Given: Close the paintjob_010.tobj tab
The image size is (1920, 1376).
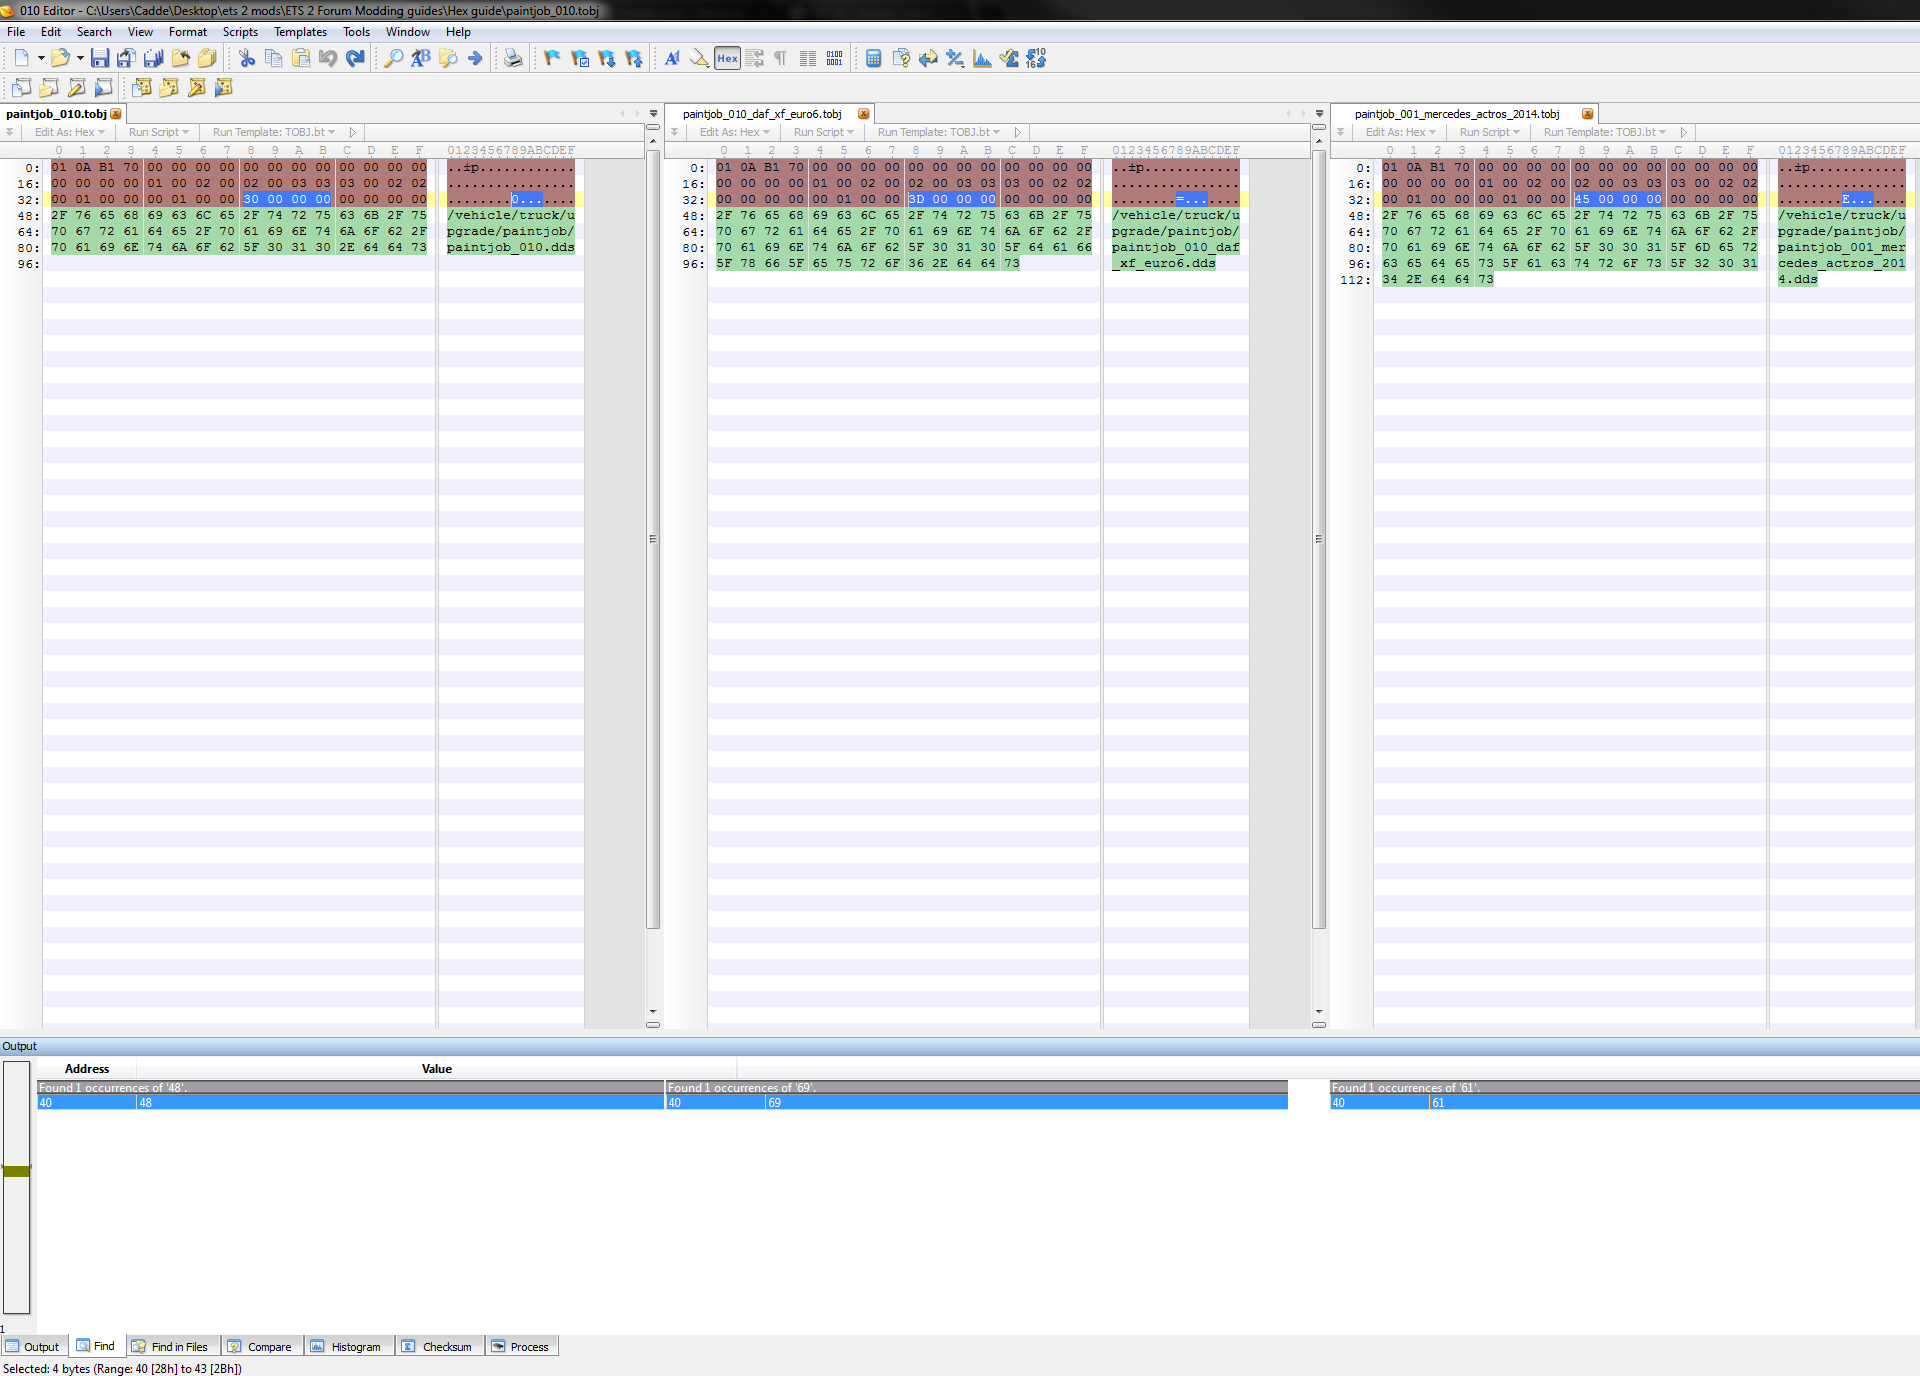Looking at the screenshot, I should pos(116,114).
